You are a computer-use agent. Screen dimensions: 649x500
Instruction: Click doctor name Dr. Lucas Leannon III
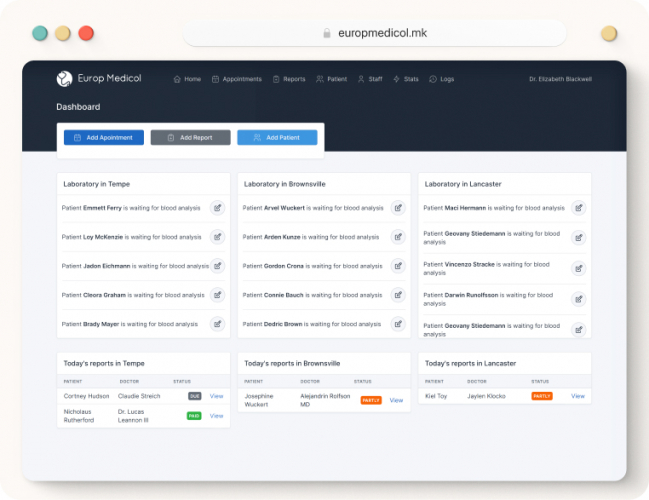(x=131, y=416)
